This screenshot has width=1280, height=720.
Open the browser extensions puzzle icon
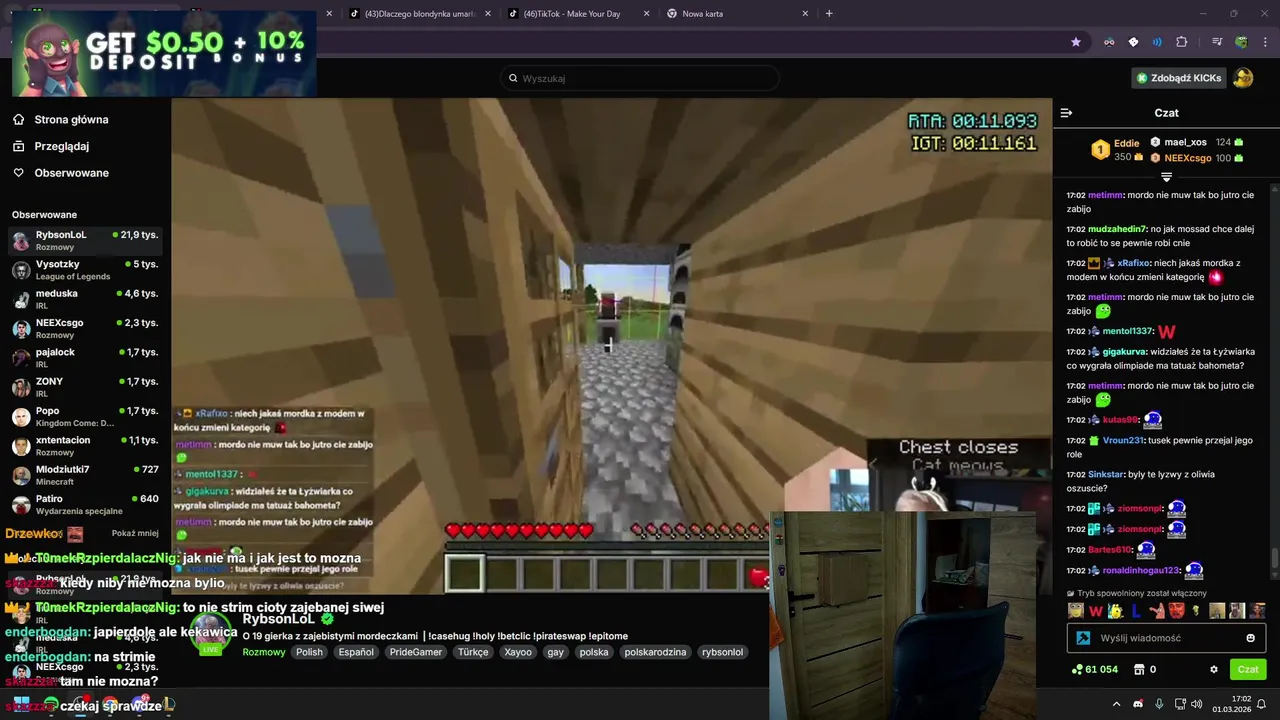pos(1181,42)
